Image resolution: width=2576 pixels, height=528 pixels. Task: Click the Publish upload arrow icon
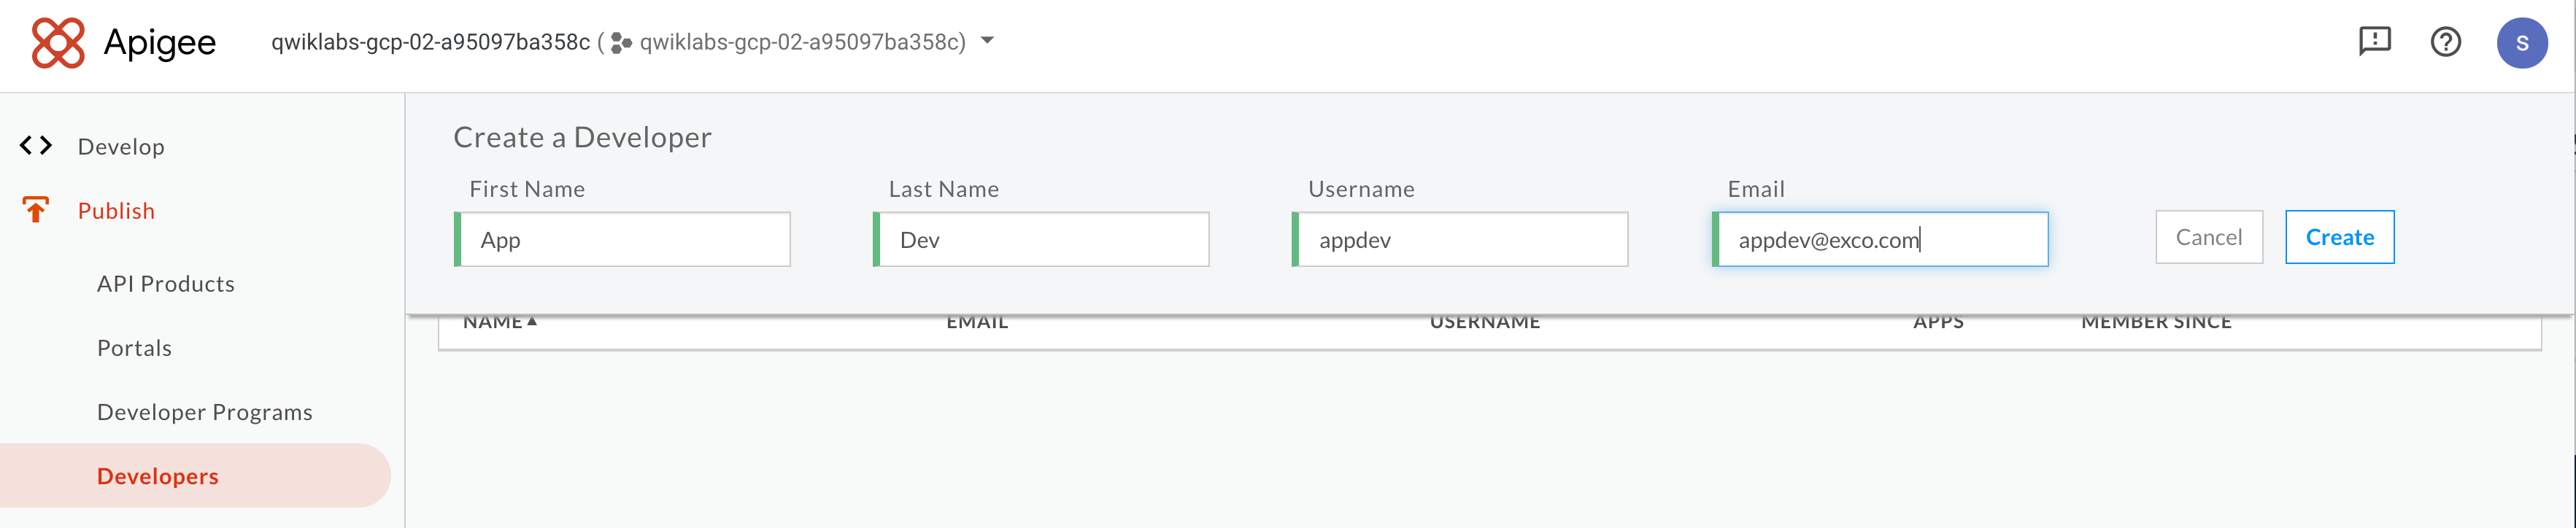36,210
